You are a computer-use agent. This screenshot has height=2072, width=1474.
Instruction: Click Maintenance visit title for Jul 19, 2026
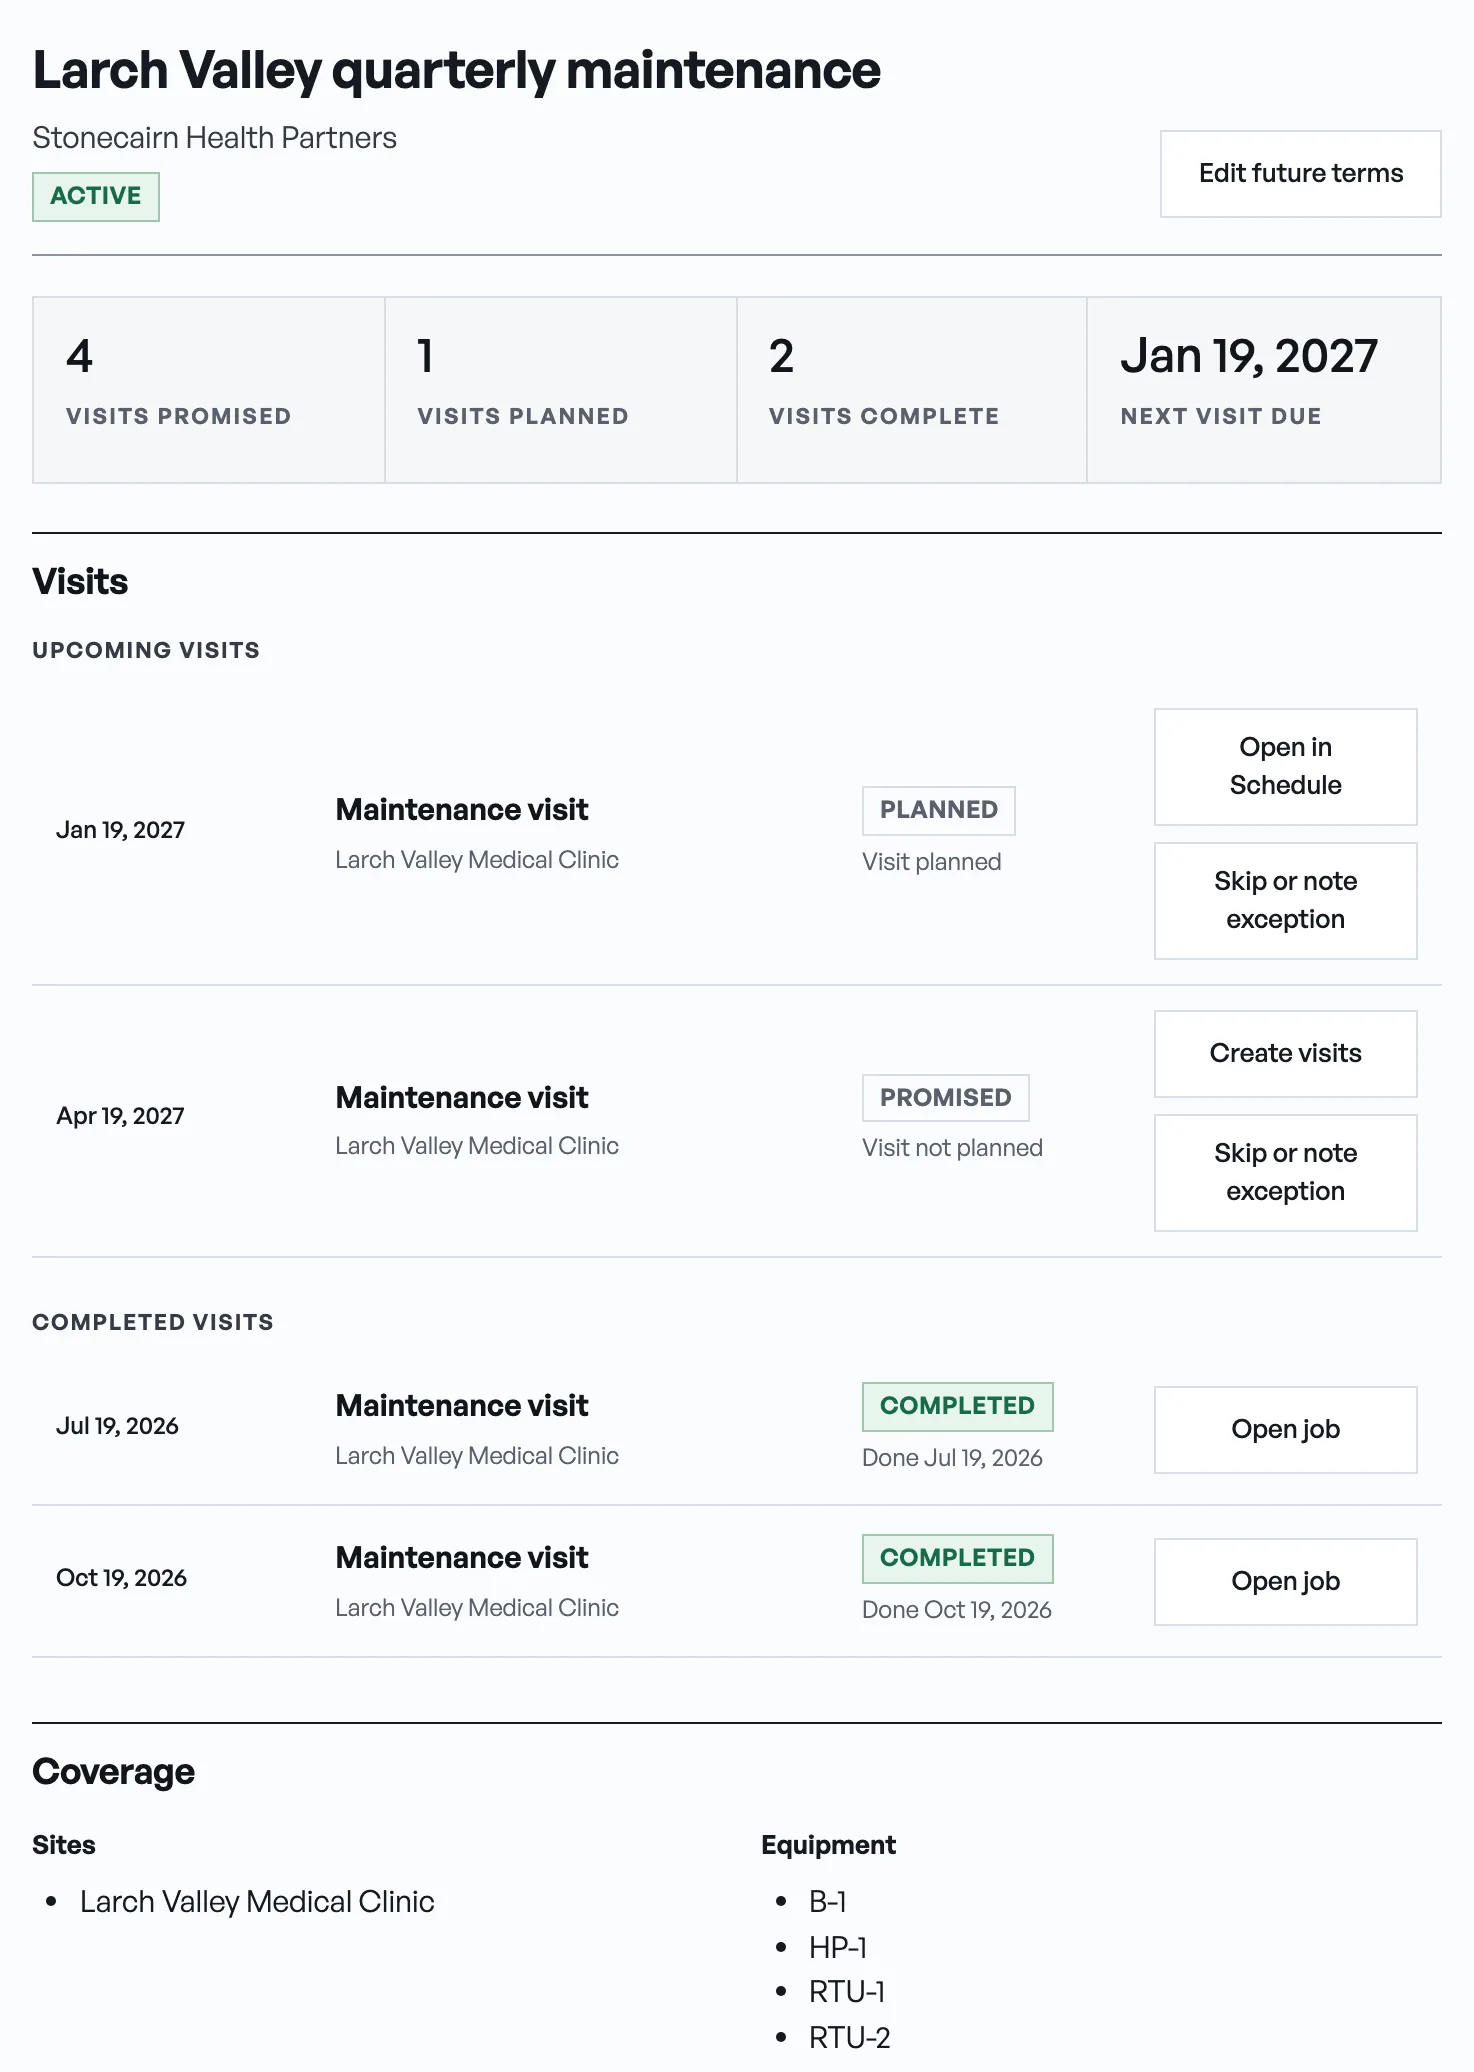[x=462, y=1406]
